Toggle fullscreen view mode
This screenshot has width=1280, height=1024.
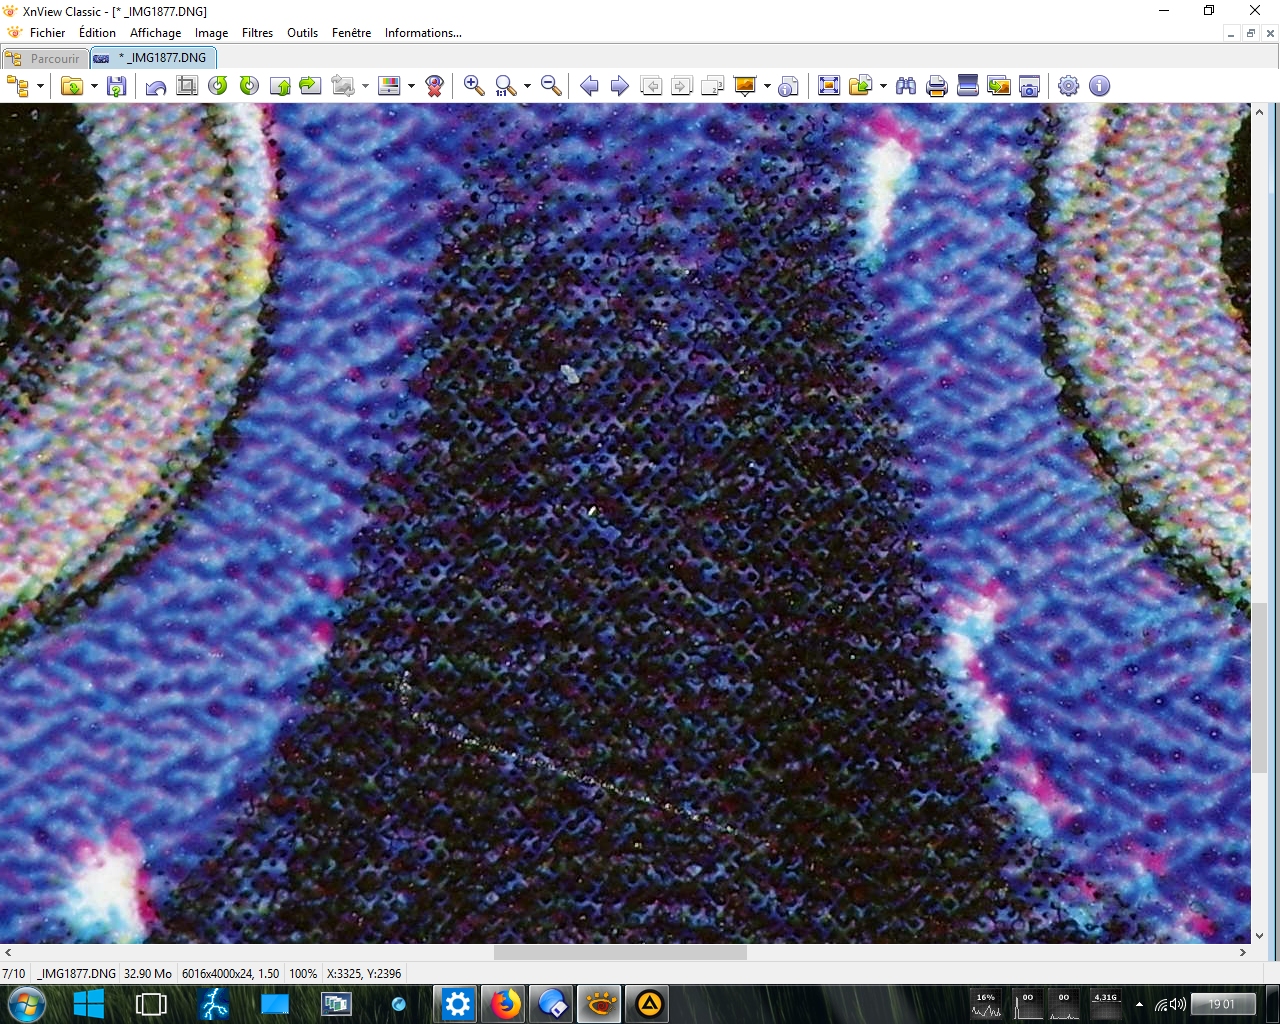(x=829, y=86)
